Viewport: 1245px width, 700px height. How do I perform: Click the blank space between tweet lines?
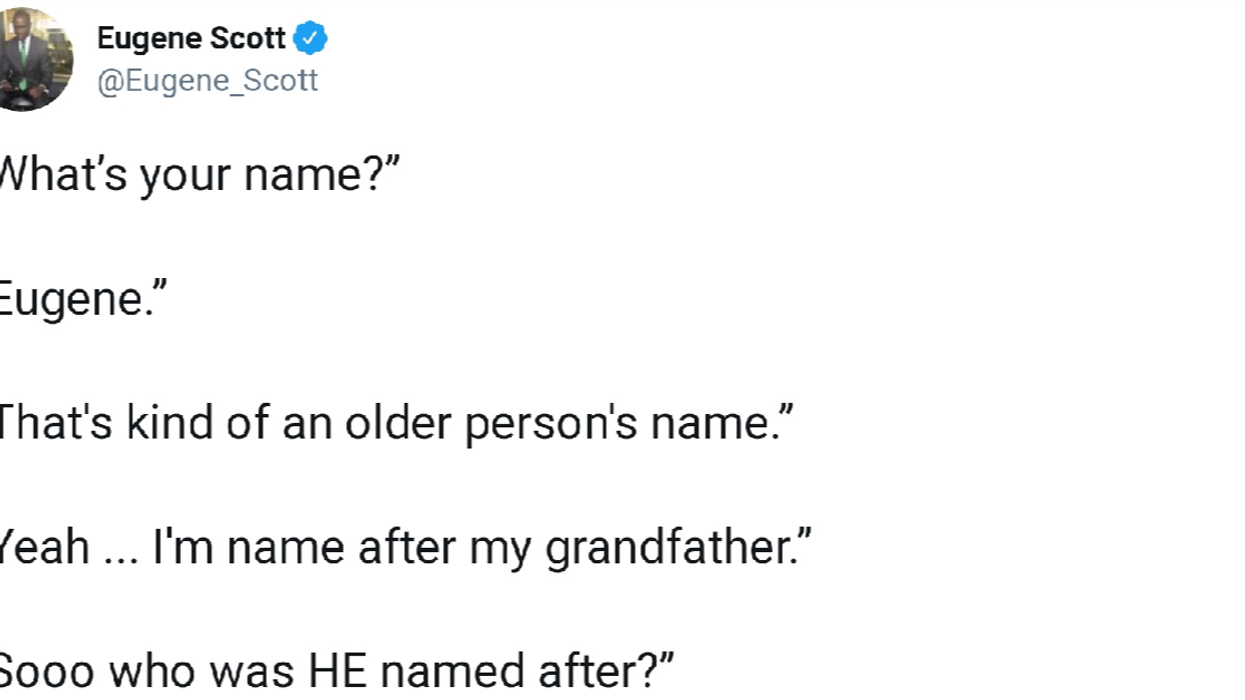[400, 235]
